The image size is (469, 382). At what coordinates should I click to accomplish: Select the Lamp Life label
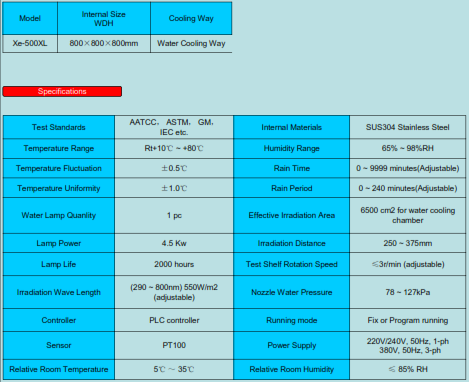(59, 264)
